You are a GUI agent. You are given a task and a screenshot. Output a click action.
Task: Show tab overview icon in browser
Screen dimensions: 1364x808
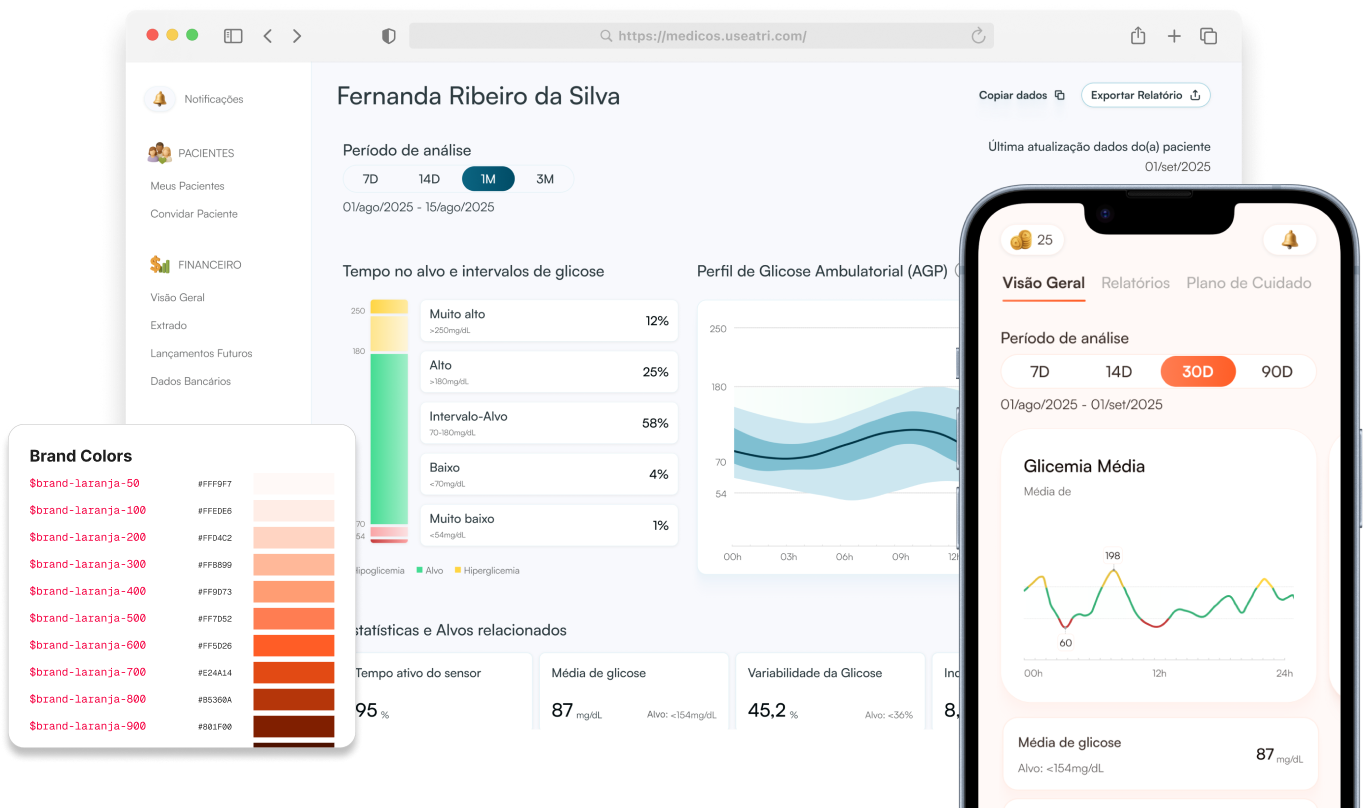[x=1208, y=36]
